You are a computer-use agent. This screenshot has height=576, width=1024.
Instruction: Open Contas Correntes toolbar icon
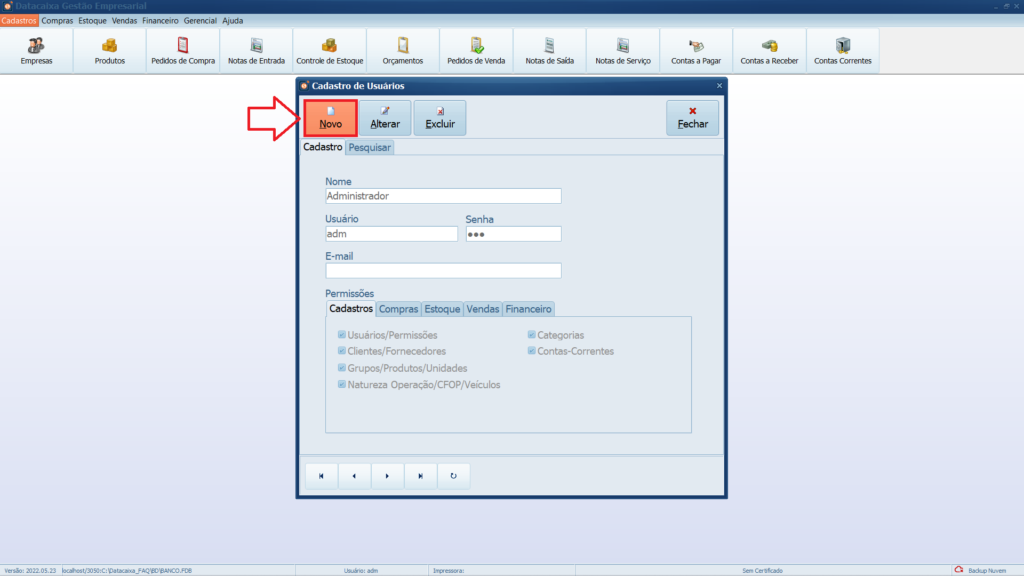(842, 51)
